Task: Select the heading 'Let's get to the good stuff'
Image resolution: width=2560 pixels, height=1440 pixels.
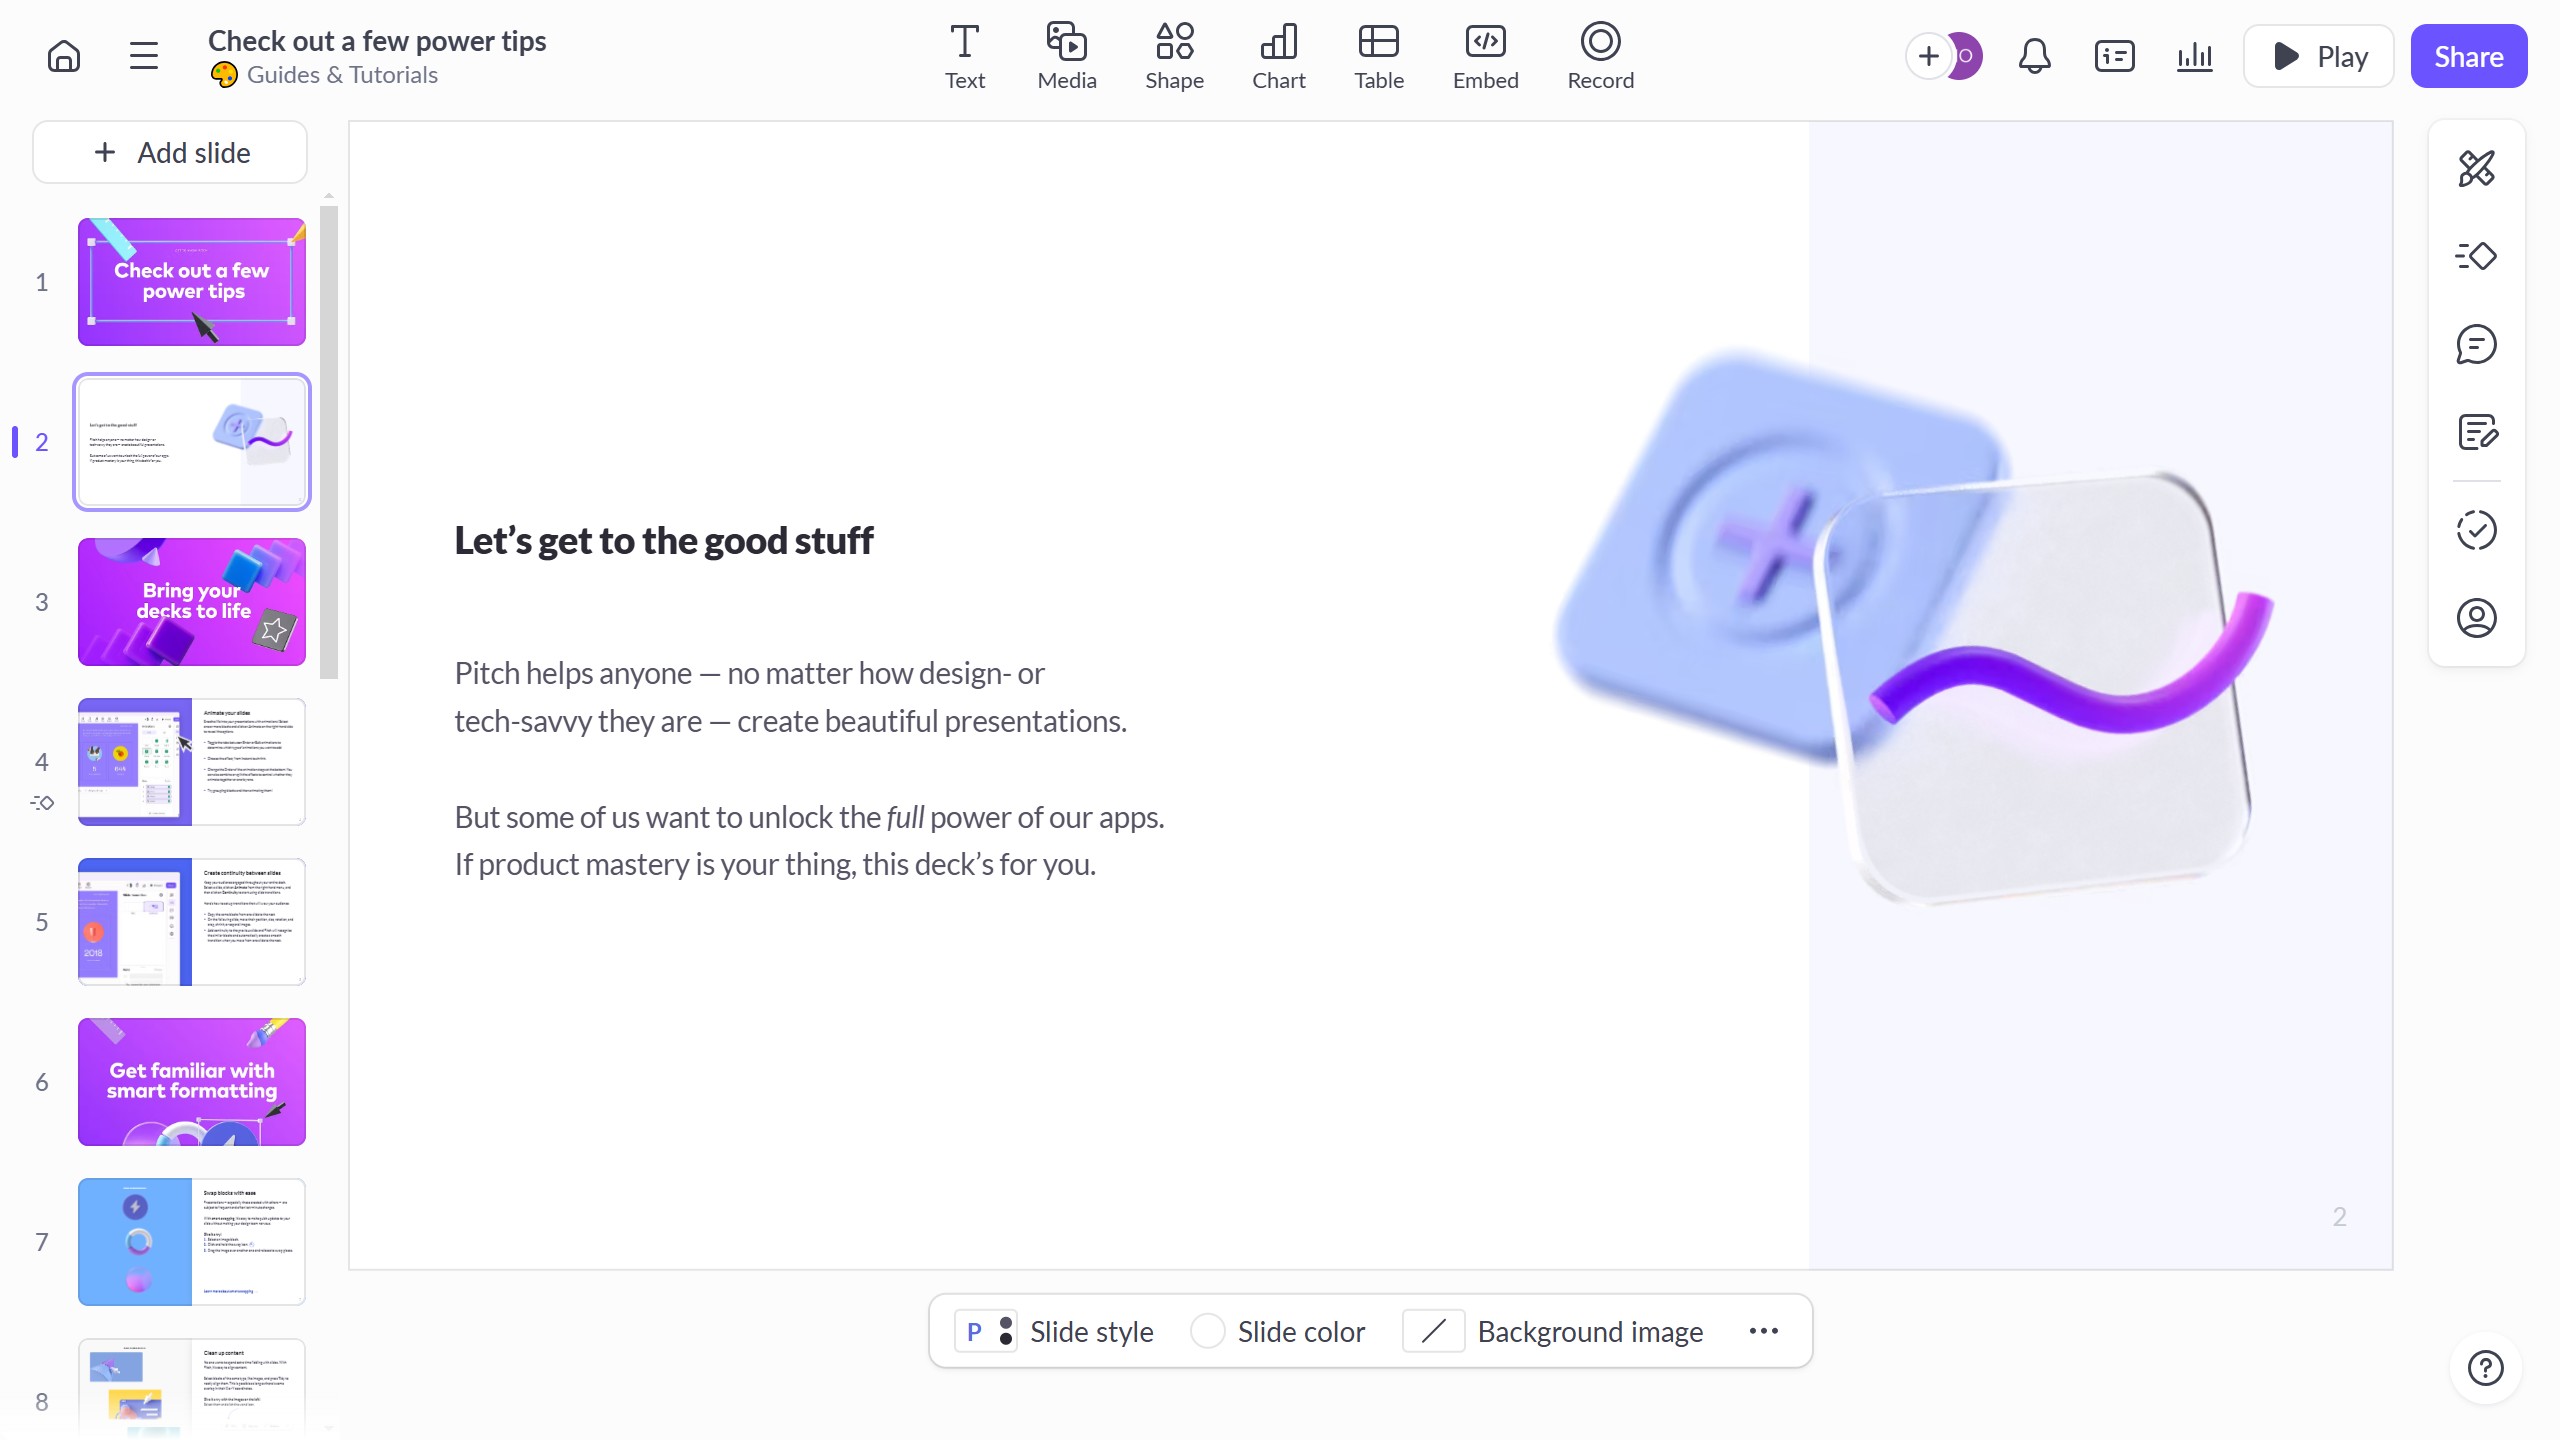Action: click(x=664, y=541)
